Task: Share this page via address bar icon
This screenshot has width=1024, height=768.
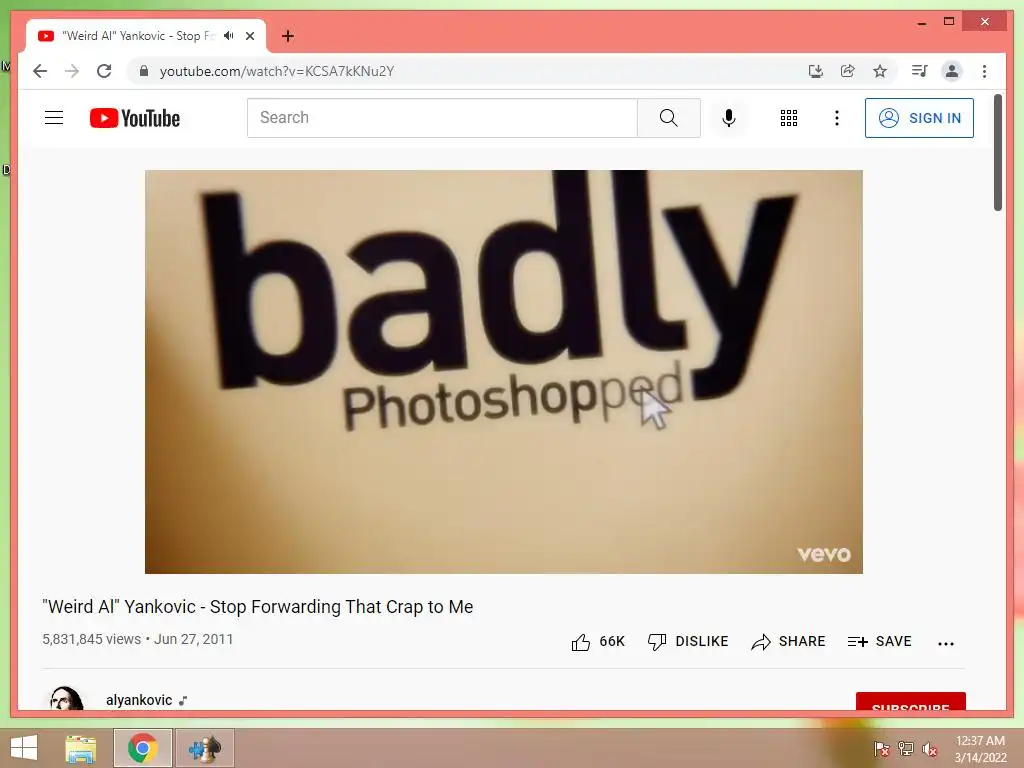Action: (x=848, y=71)
